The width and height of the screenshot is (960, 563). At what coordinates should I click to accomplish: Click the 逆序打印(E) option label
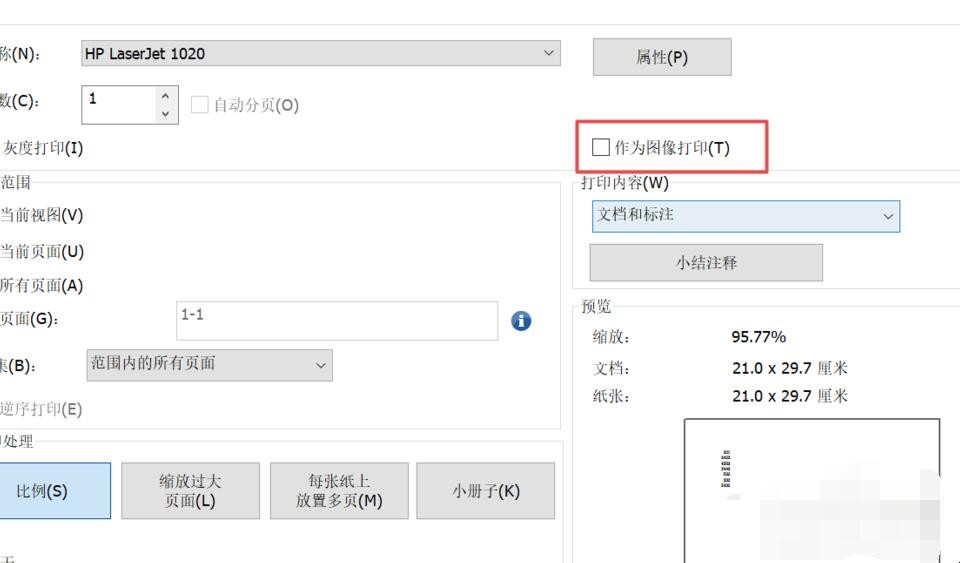[41, 409]
